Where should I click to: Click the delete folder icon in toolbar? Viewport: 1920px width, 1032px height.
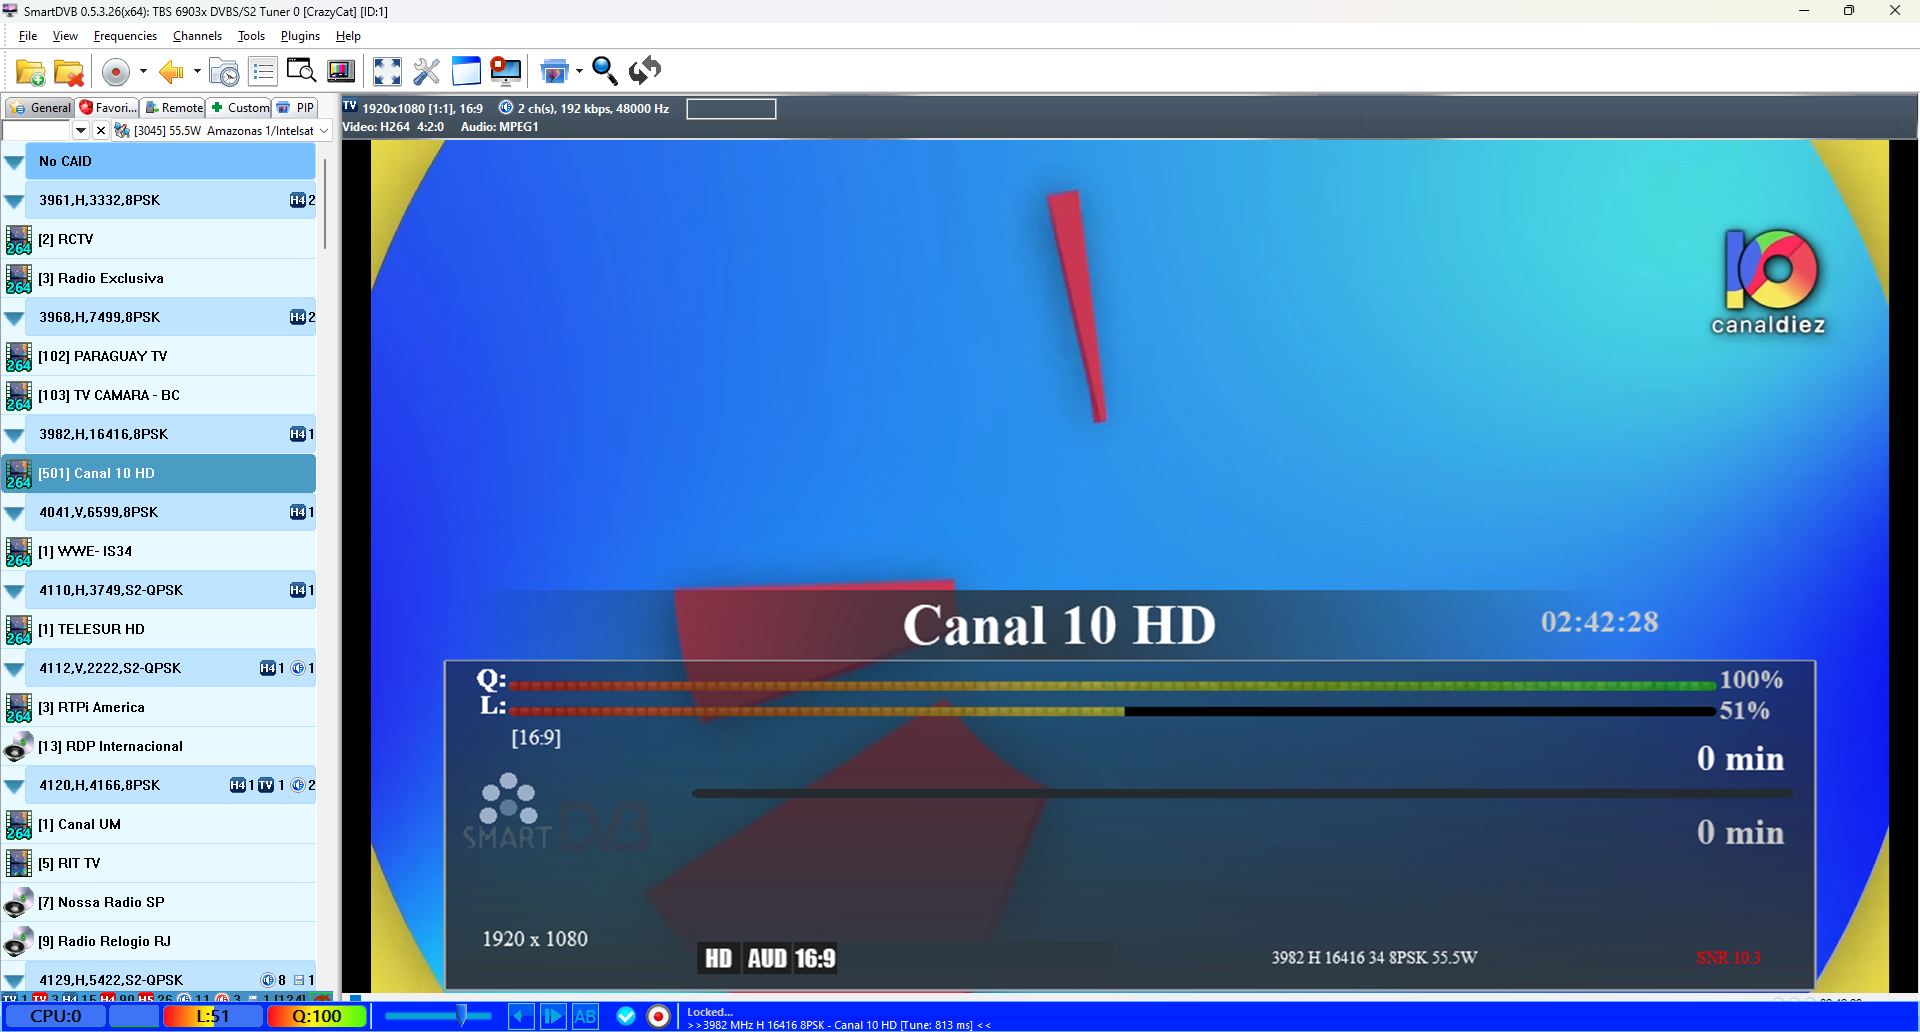coord(69,72)
